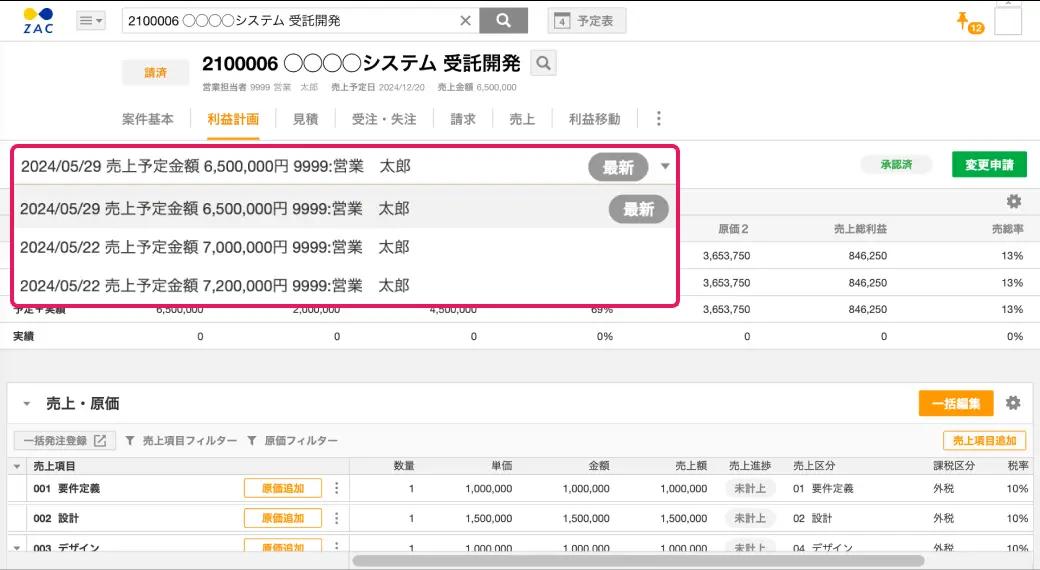The height and width of the screenshot is (570, 1040).
Task: Click the search magnifier button in top bar
Action: (x=503, y=20)
